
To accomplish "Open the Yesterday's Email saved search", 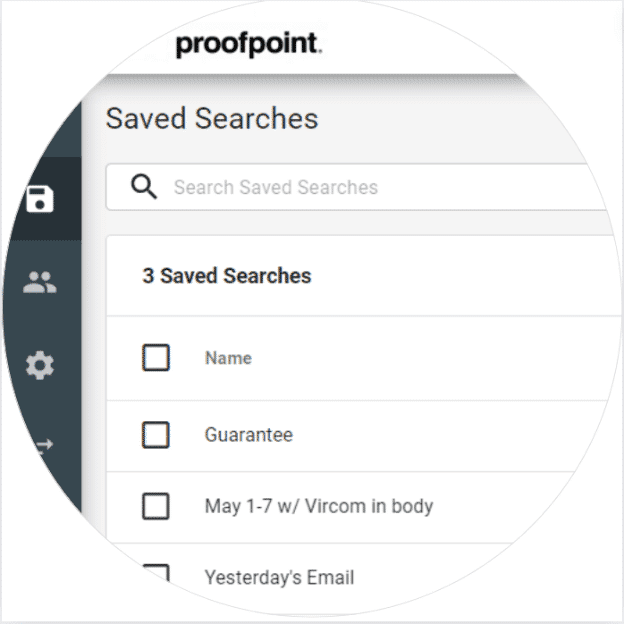I will click(x=279, y=577).
